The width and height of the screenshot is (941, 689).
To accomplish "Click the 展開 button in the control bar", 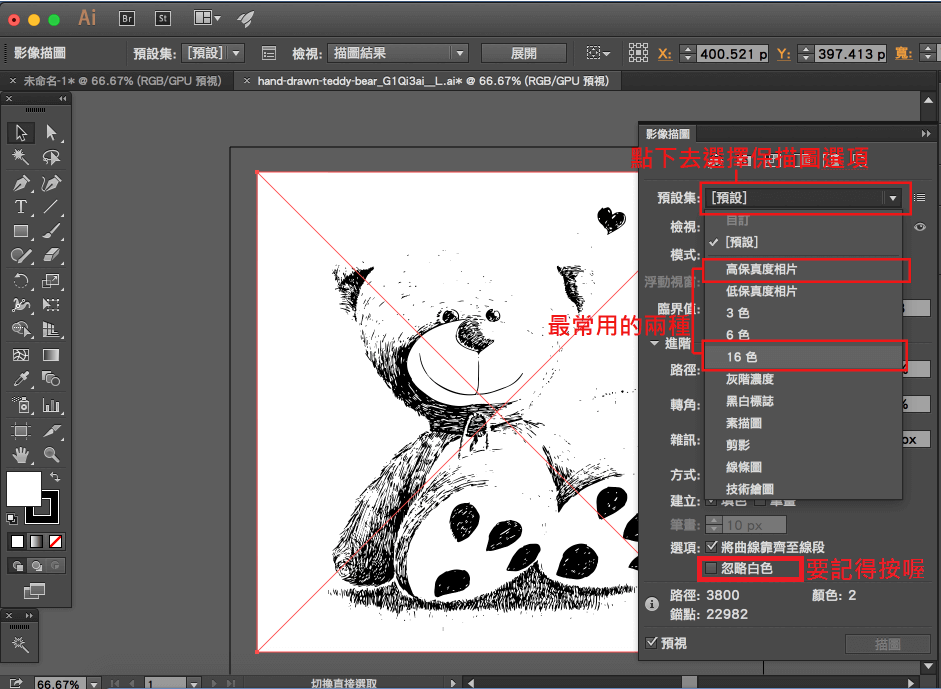I will [523, 53].
